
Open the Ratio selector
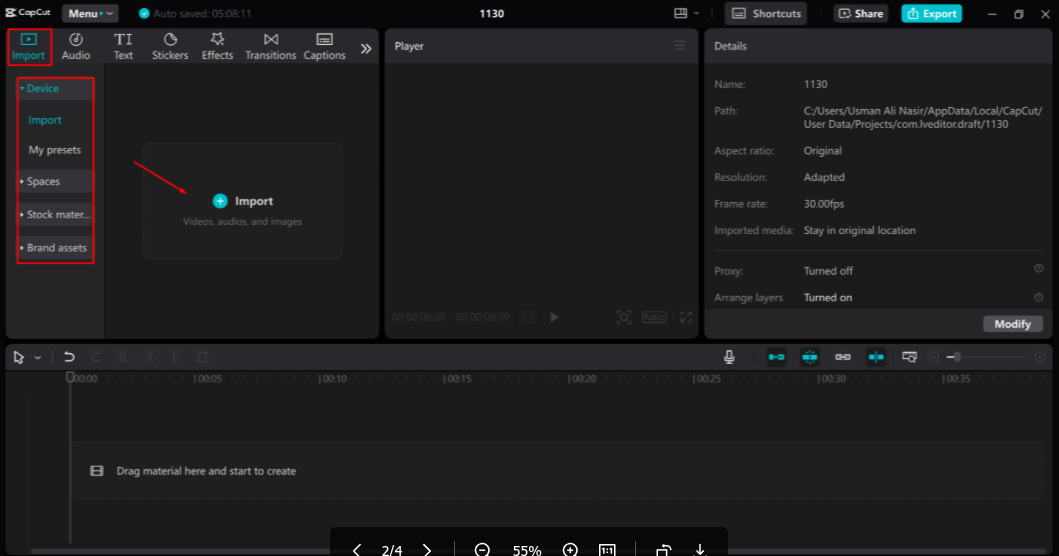click(654, 317)
